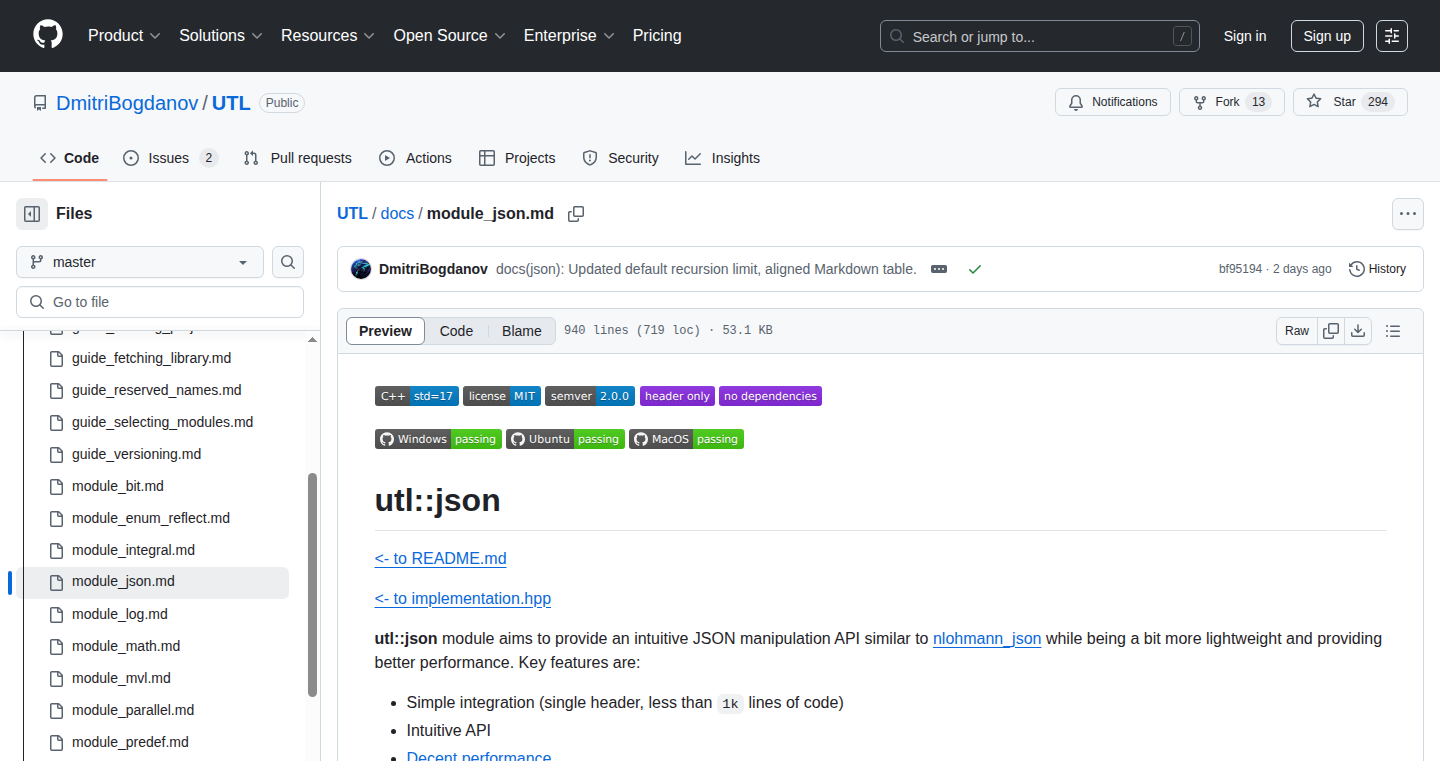Open the nlohmann_json link

click(x=987, y=638)
